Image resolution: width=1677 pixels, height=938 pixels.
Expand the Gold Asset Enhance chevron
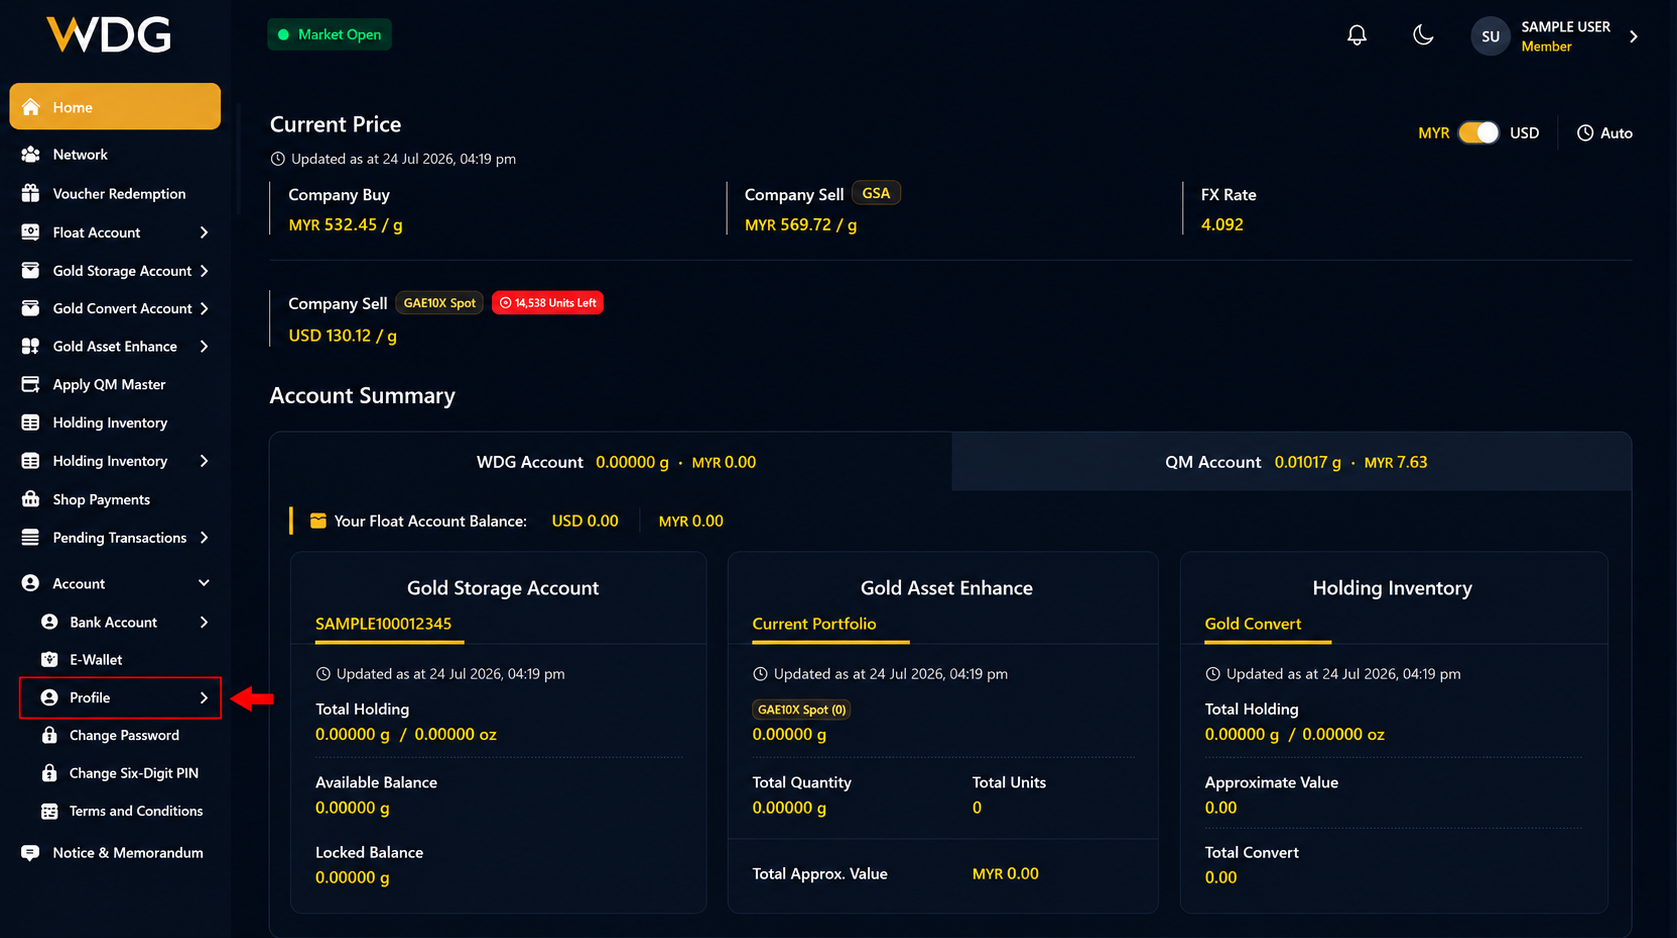[204, 347]
